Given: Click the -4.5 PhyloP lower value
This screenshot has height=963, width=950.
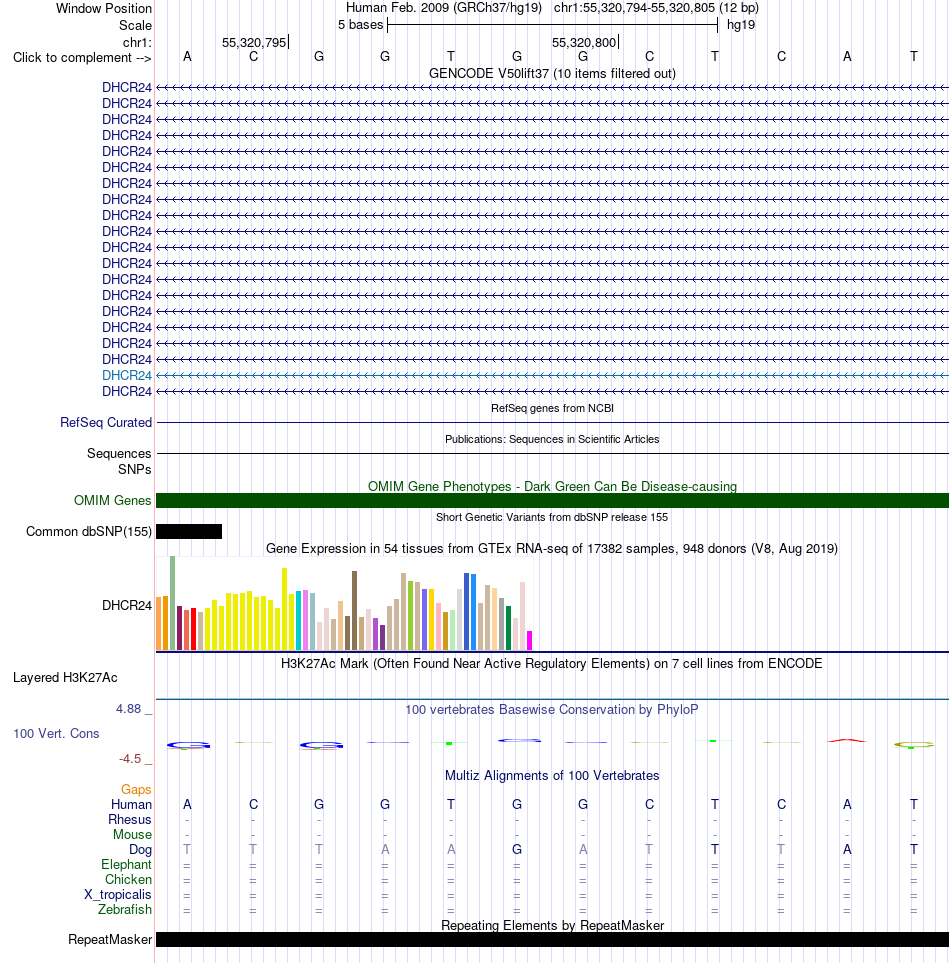Looking at the screenshot, I should click(x=130, y=759).
